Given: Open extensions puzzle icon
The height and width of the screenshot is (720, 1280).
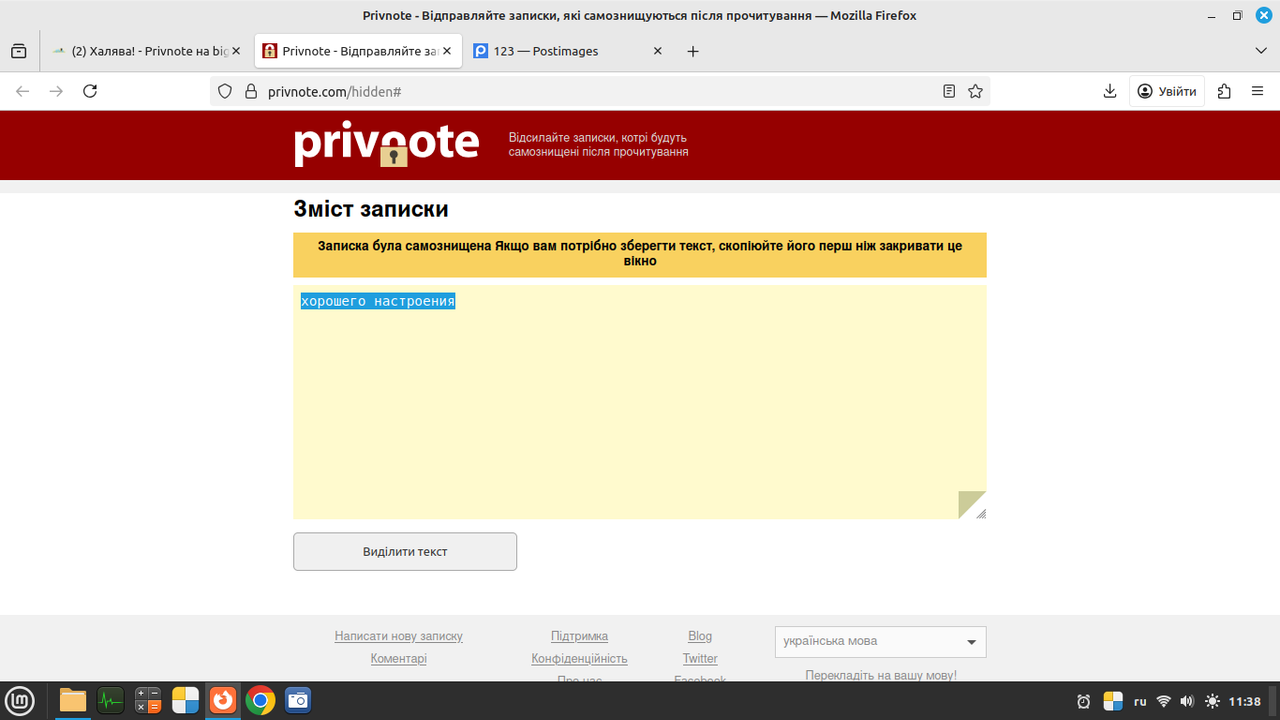Looking at the screenshot, I should coord(1224,91).
